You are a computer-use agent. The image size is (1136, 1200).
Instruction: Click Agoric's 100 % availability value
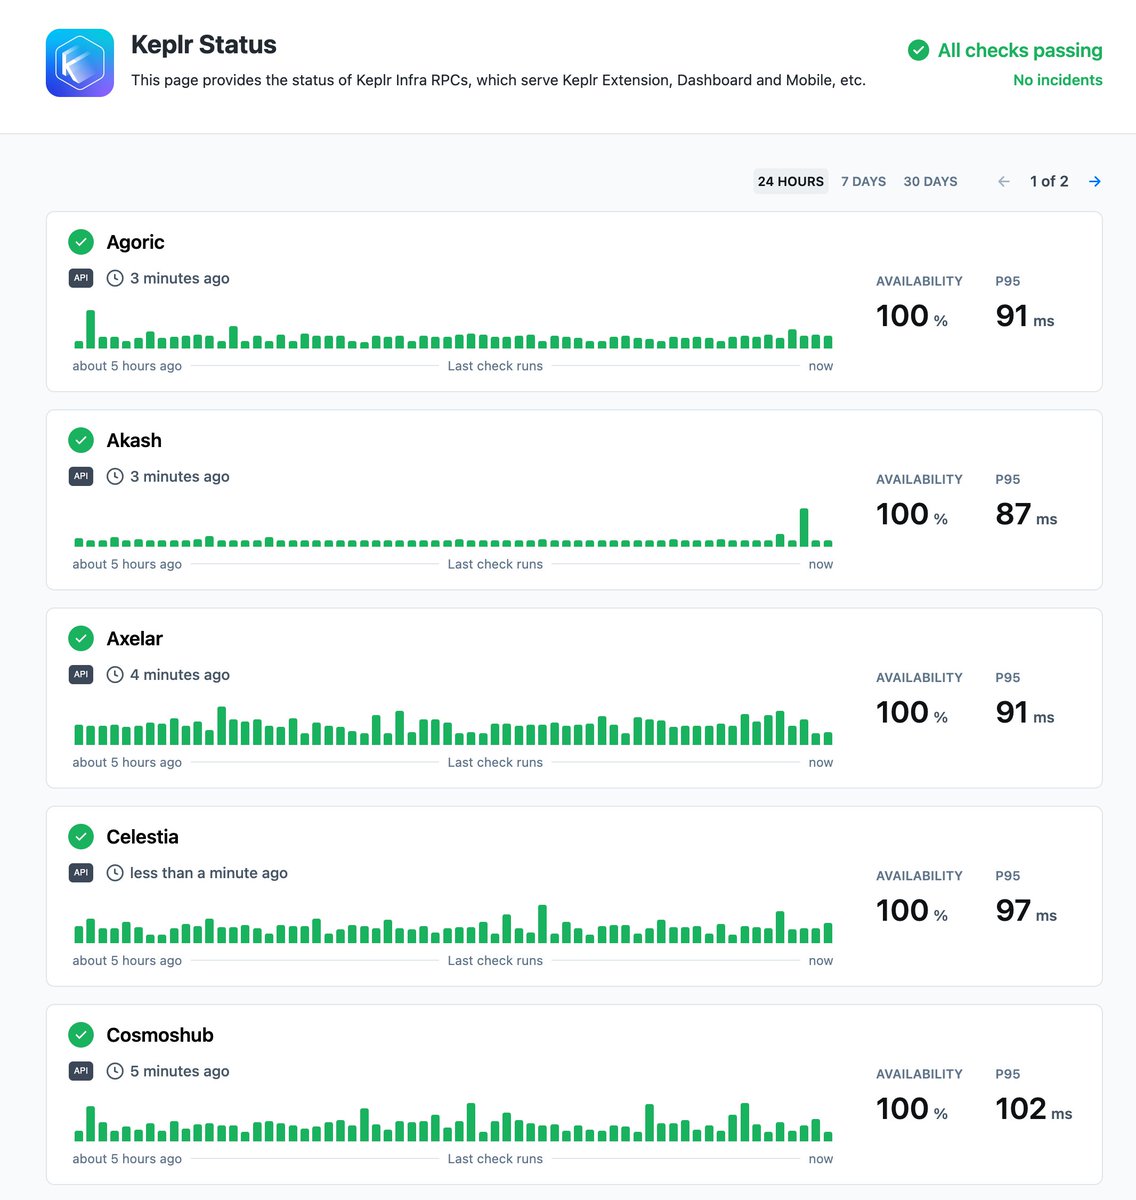click(912, 316)
